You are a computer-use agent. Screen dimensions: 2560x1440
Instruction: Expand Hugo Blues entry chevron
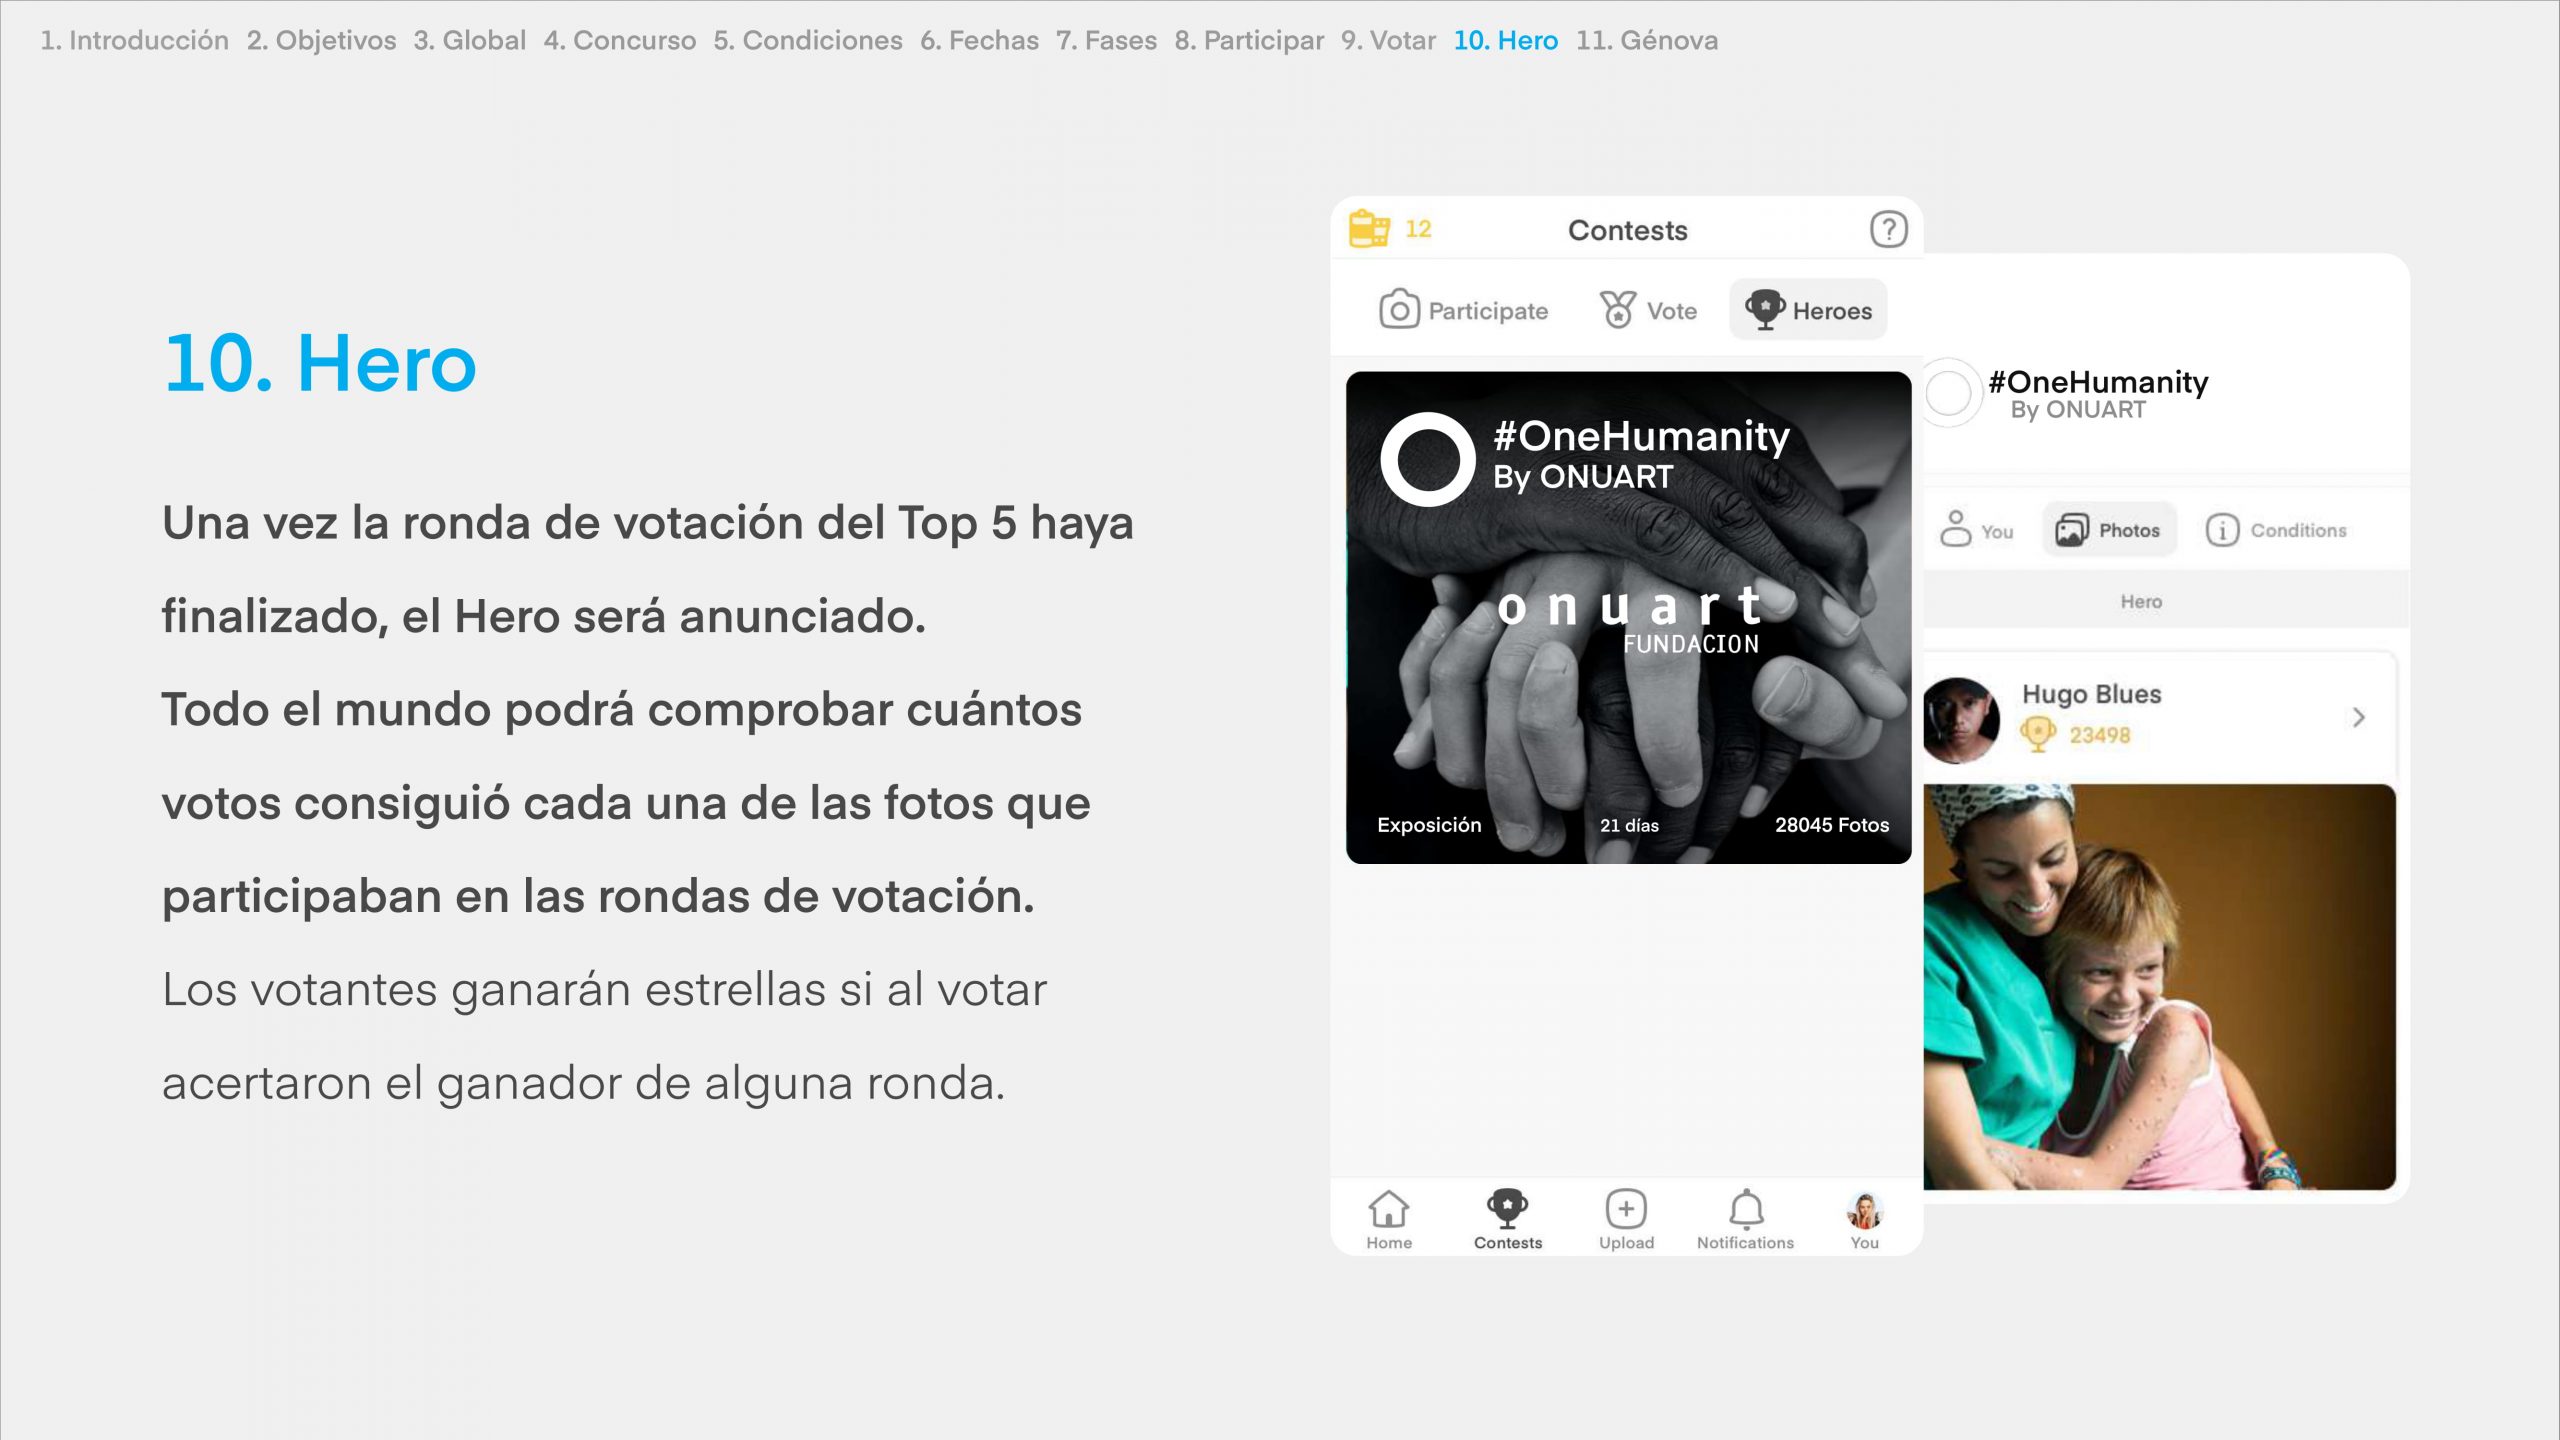click(2358, 717)
